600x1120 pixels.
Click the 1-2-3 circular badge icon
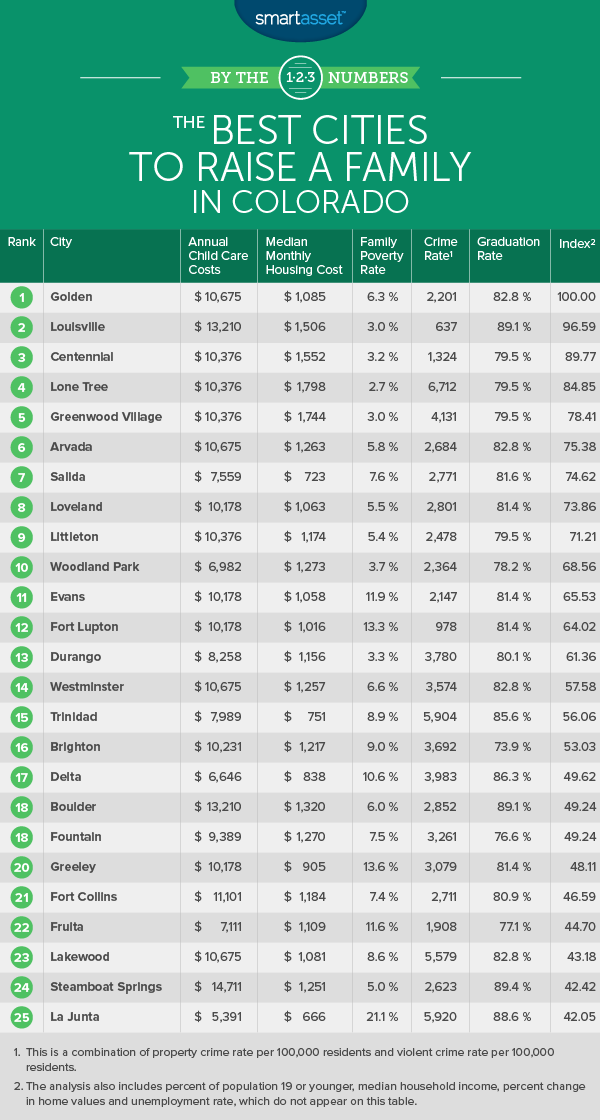300,77
